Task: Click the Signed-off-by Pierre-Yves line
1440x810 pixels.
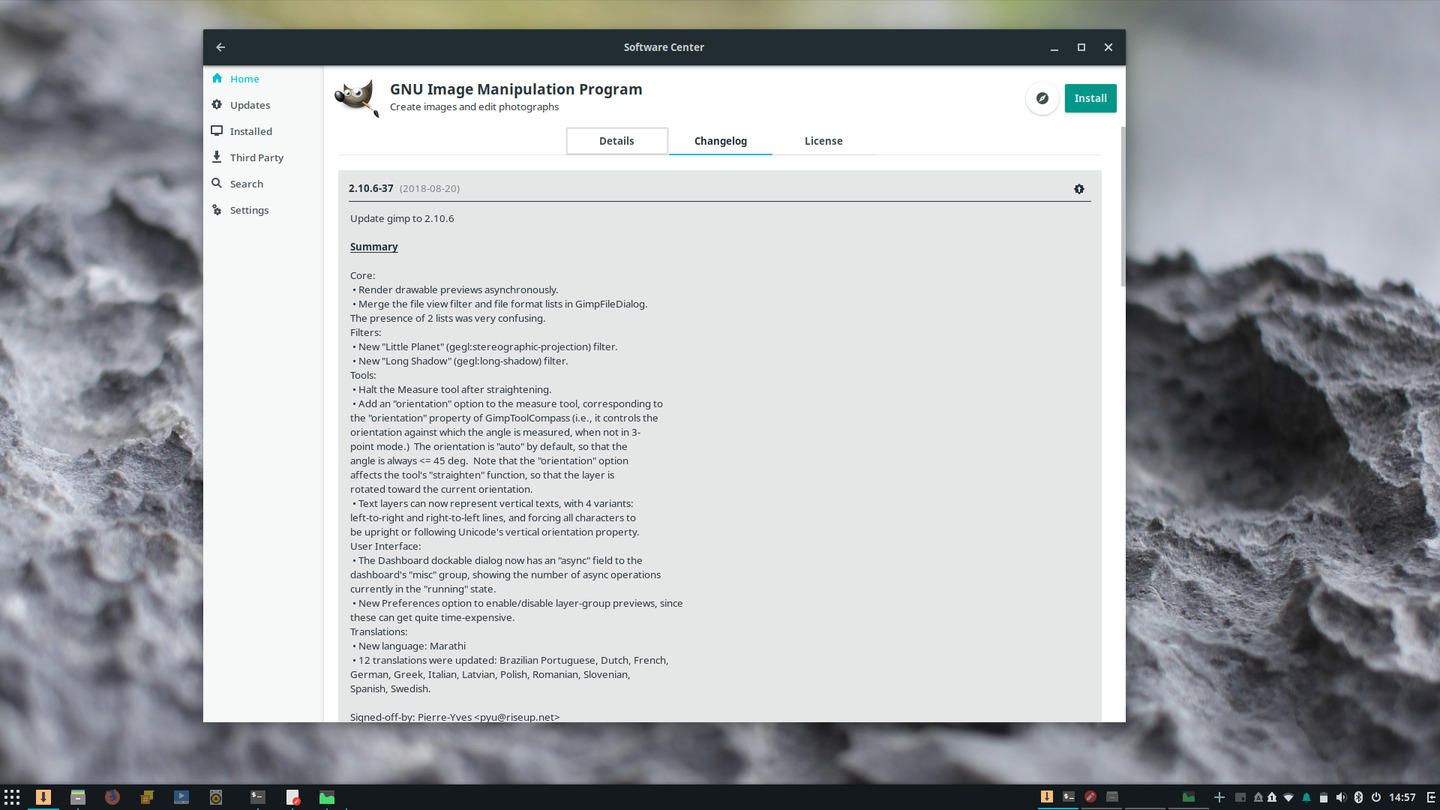Action: pos(455,716)
